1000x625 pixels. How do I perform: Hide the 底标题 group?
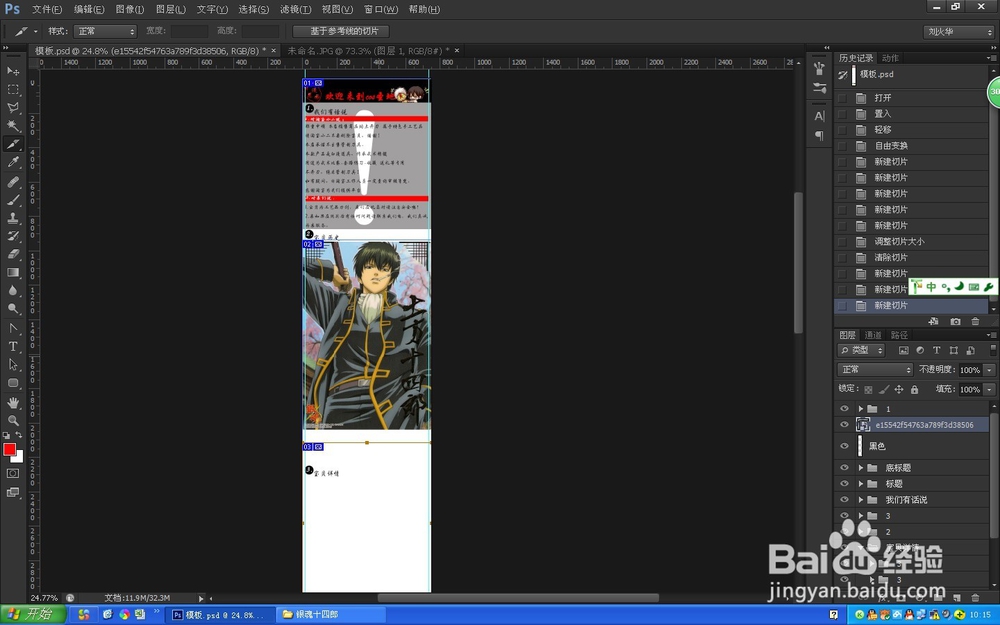844,467
